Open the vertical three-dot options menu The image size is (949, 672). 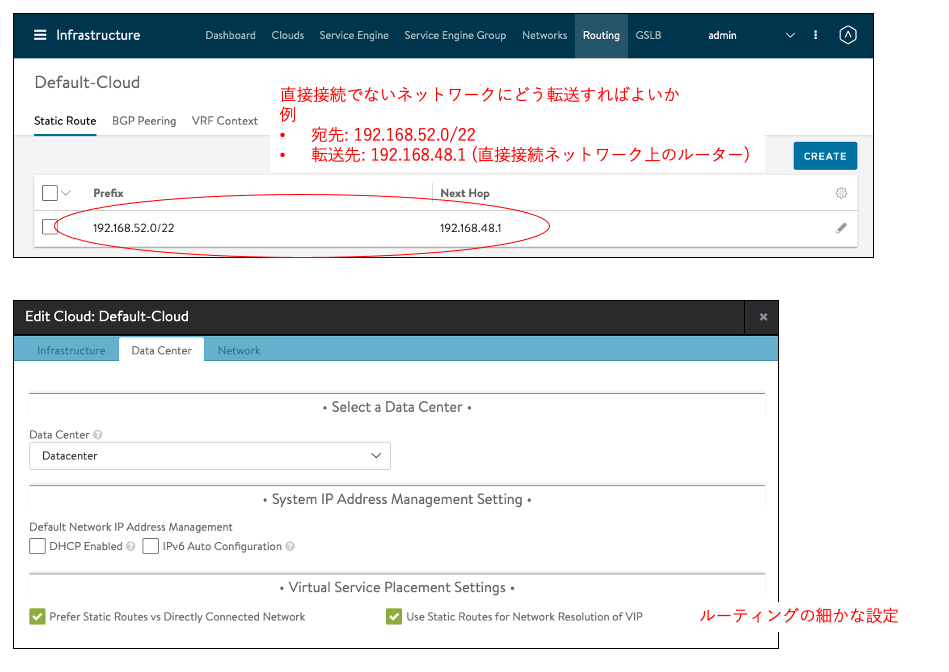tap(816, 35)
